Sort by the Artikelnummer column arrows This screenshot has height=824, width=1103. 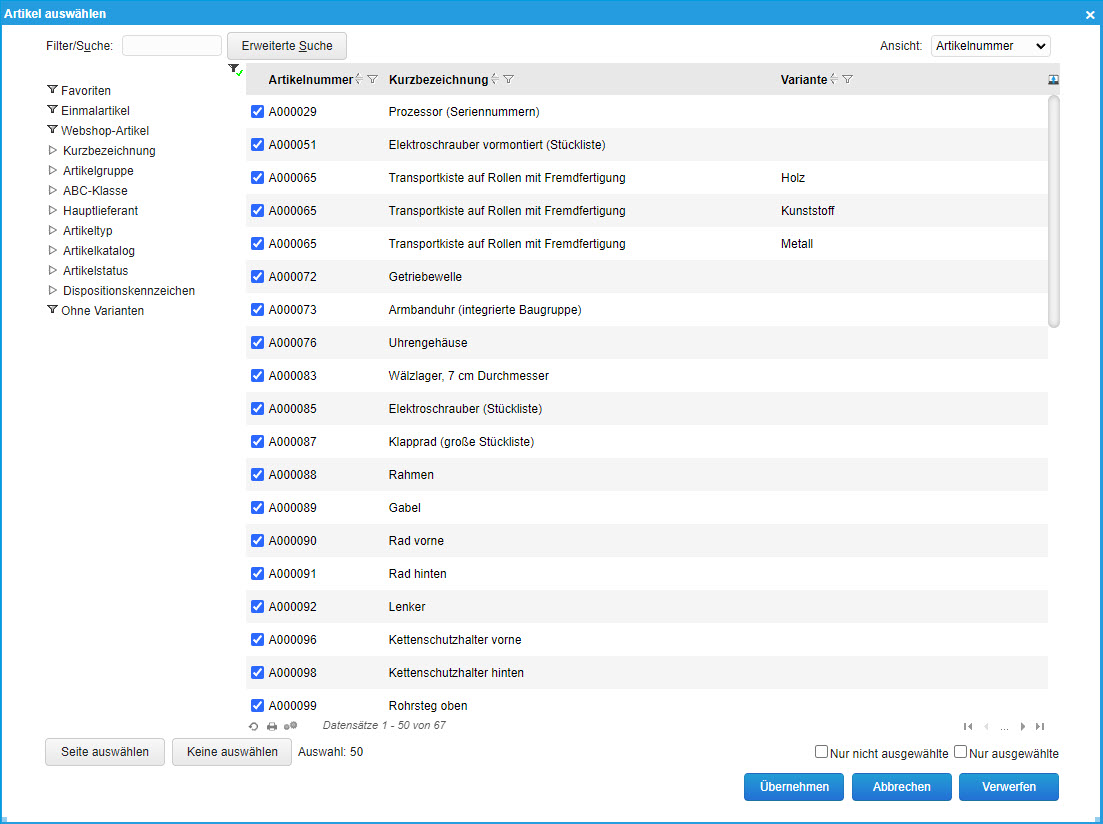pos(359,80)
